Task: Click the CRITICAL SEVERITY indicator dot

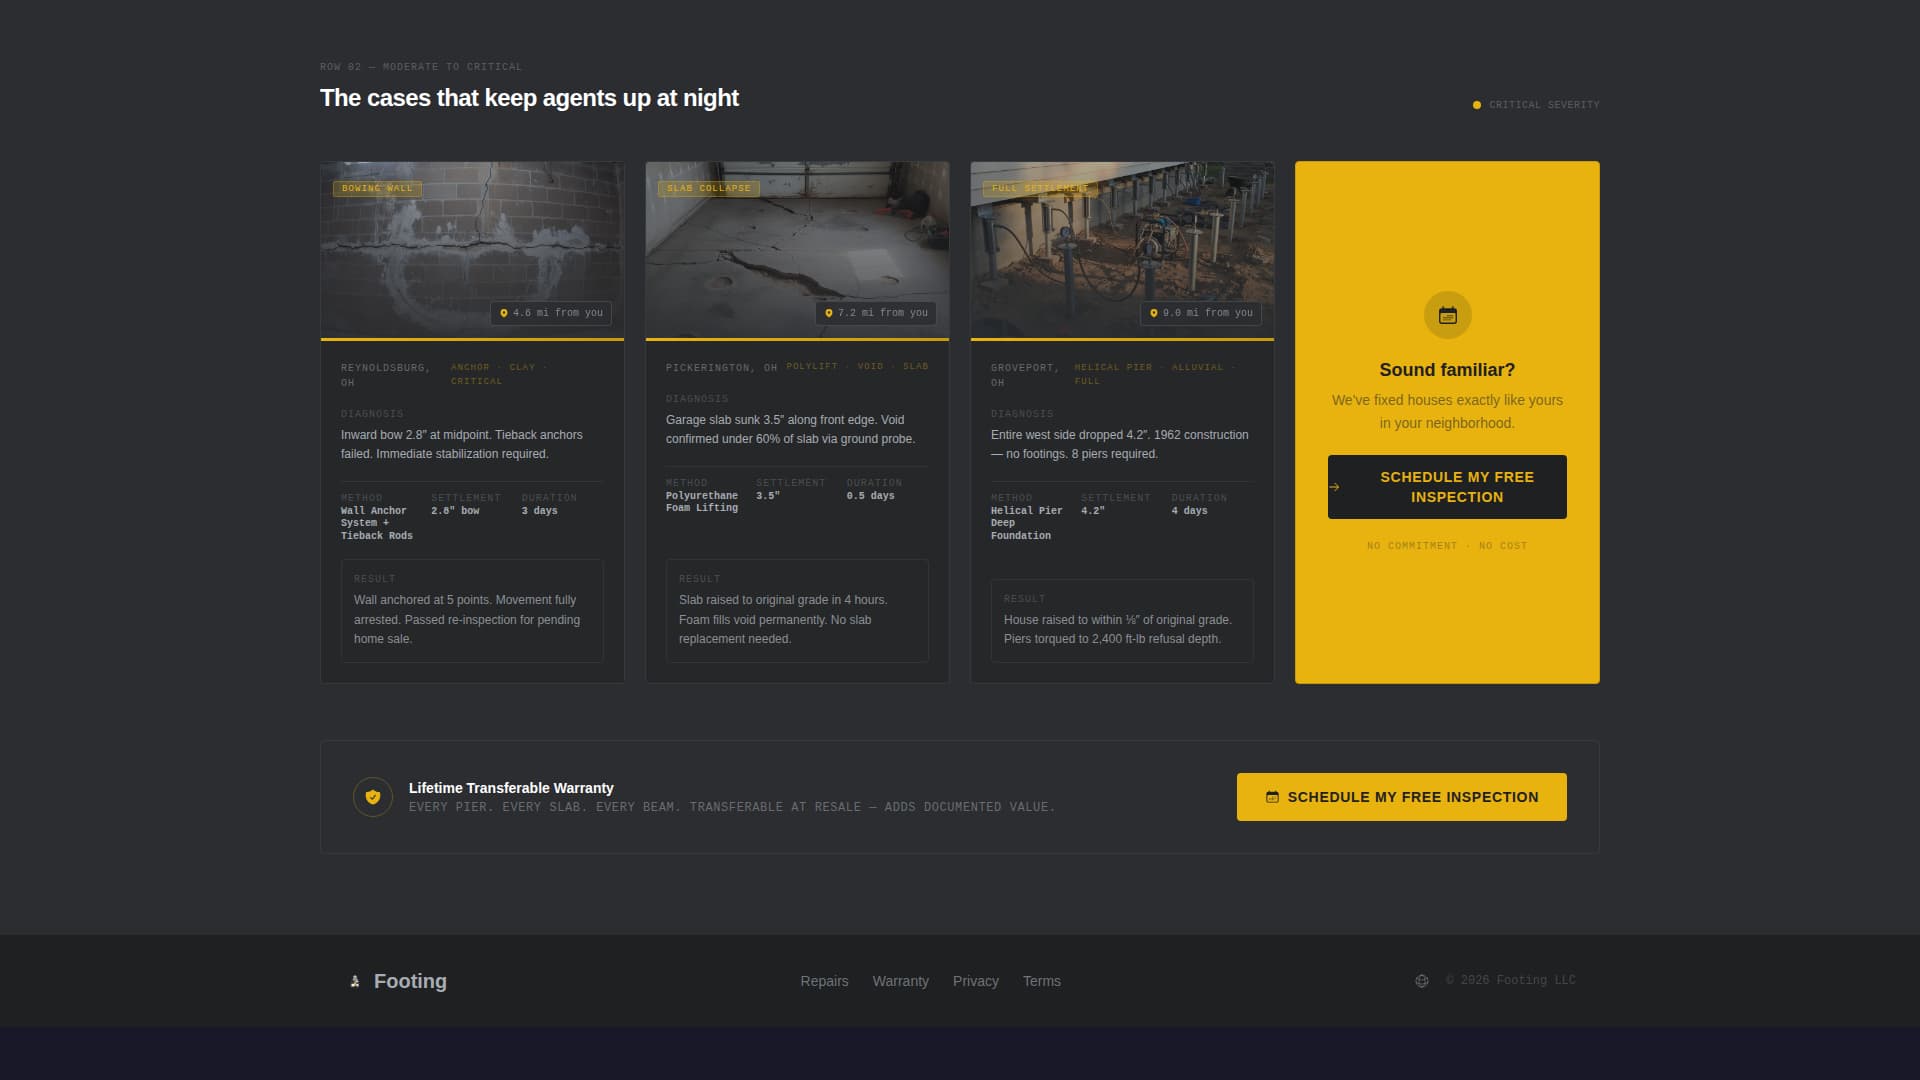Action: point(1476,104)
